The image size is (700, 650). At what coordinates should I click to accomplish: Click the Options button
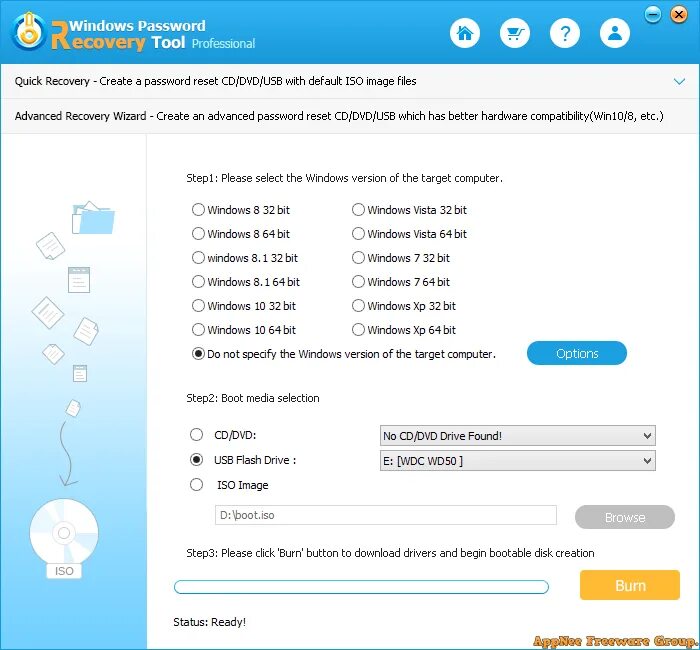pyautogui.click(x=577, y=354)
